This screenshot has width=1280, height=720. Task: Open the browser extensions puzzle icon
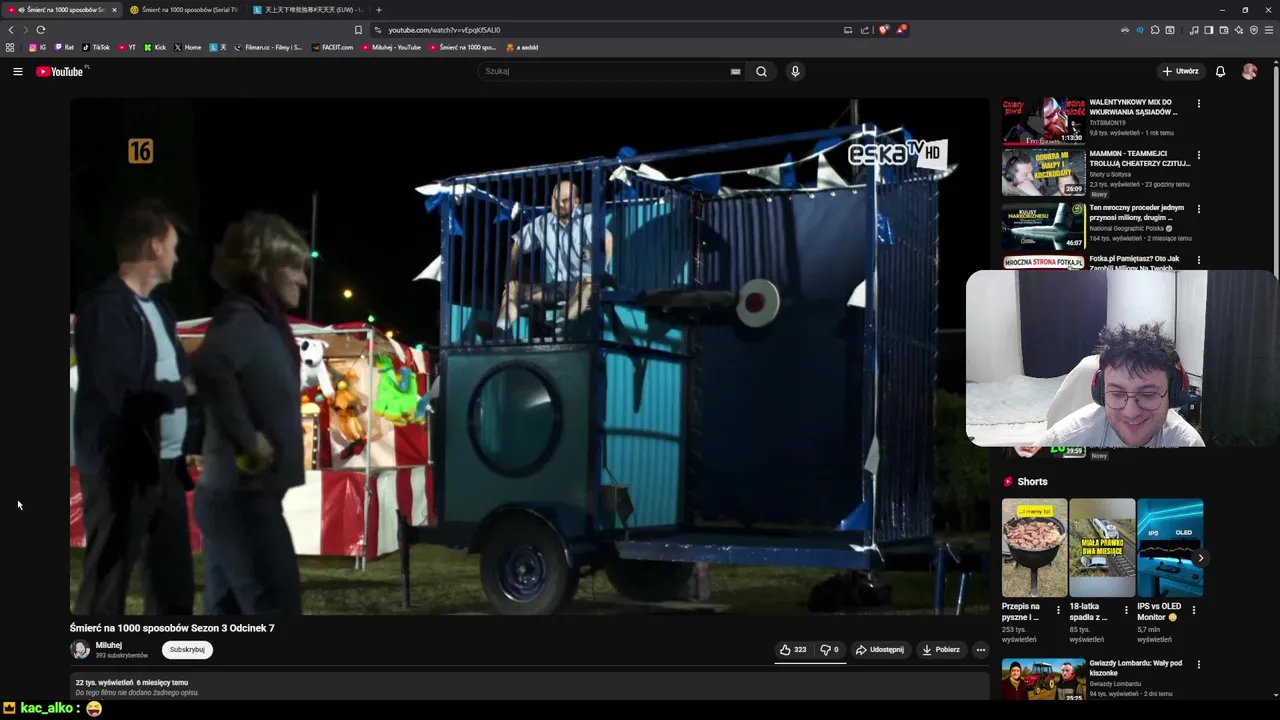pos(1155,30)
